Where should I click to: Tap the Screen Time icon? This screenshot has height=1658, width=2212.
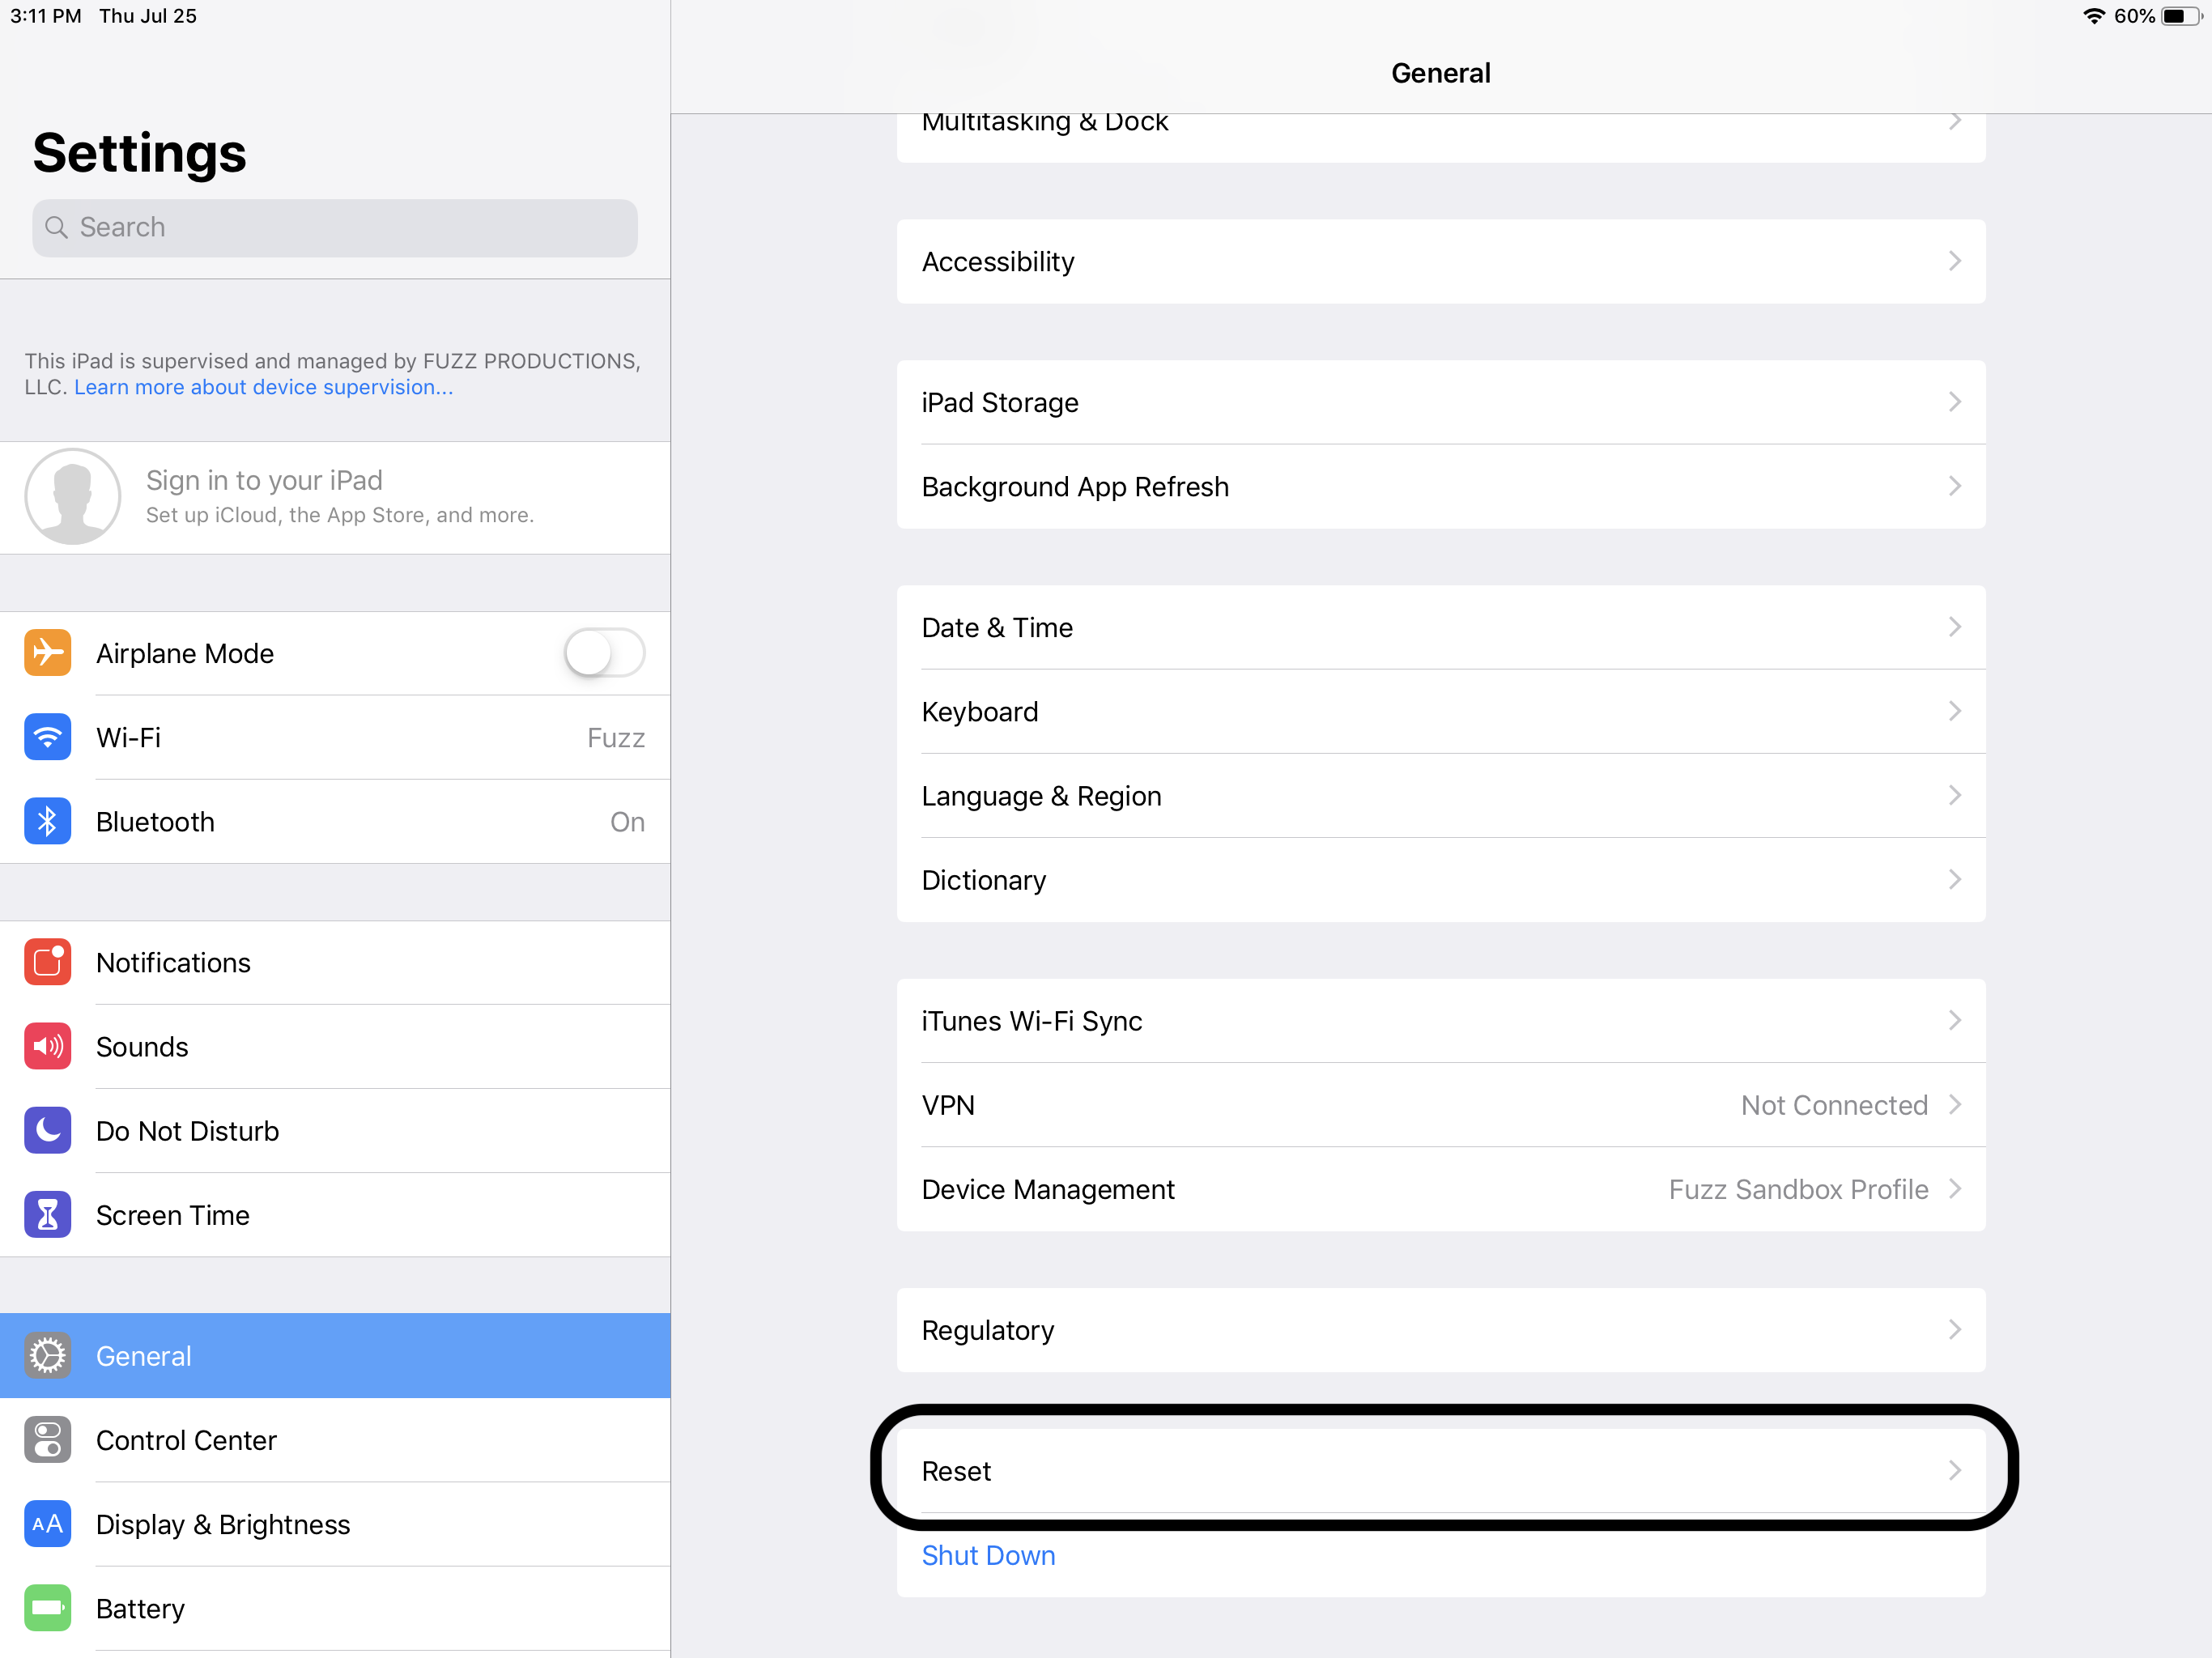(x=47, y=1214)
